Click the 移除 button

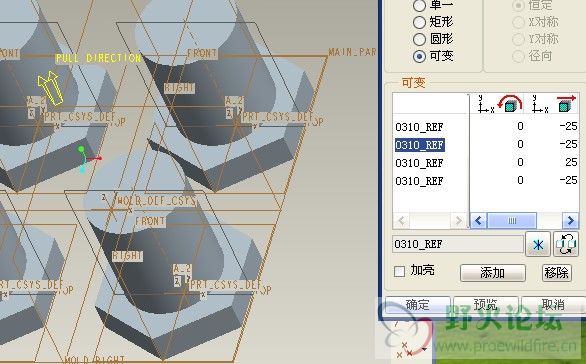(x=556, y=273)
